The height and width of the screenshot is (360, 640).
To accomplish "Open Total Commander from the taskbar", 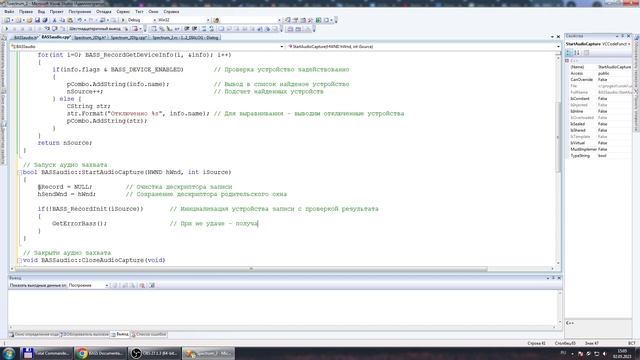I will click(46, 353).
